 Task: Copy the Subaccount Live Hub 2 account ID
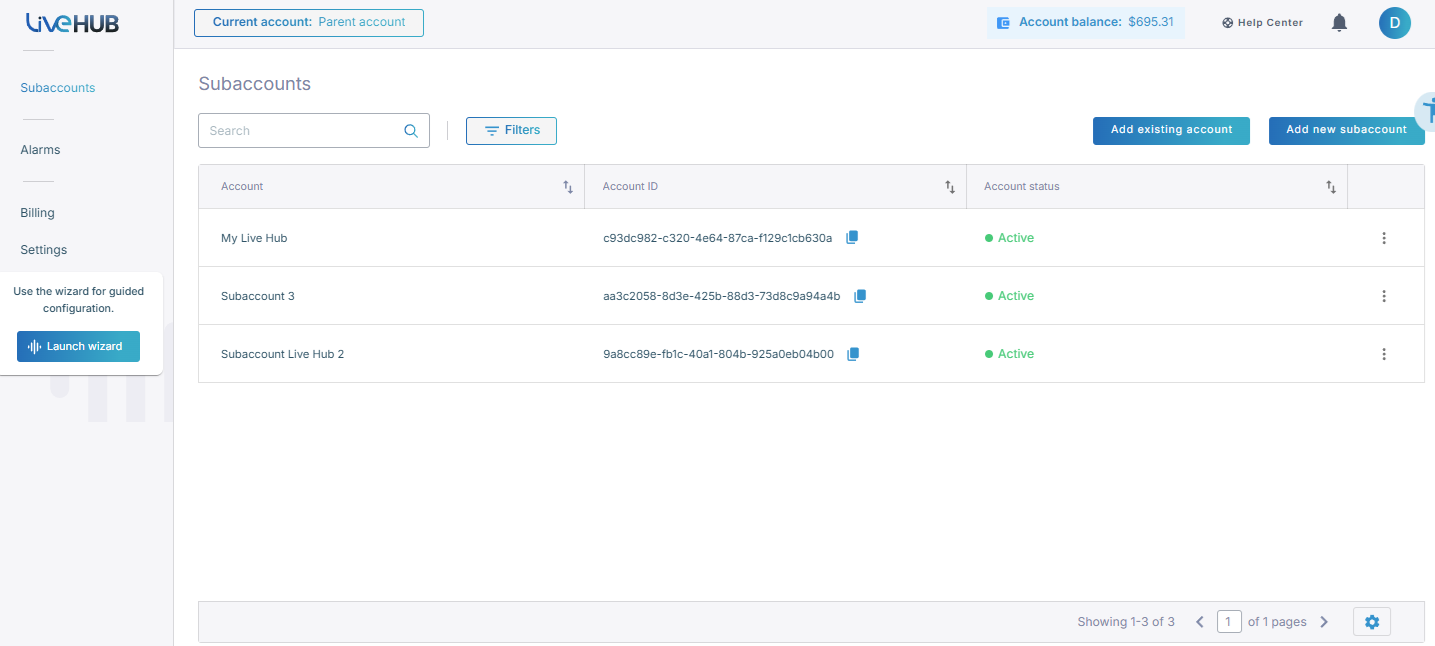853,354
